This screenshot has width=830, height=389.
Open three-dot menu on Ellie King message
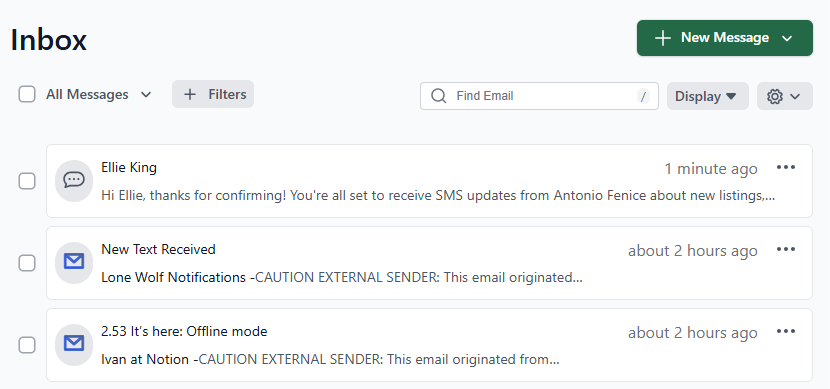(786, 168)
